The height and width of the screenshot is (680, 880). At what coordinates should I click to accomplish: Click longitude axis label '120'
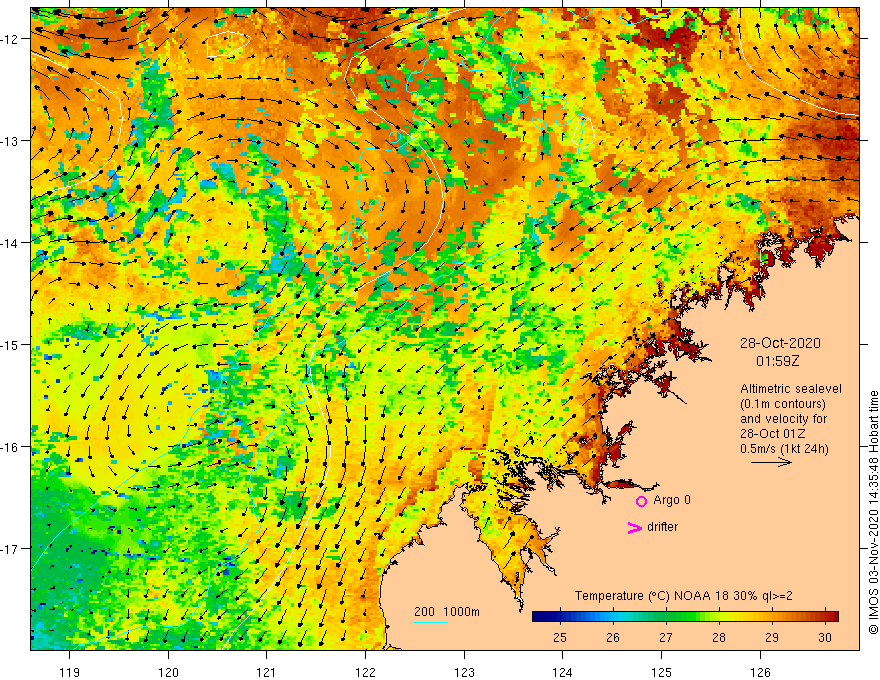point(168,672)
